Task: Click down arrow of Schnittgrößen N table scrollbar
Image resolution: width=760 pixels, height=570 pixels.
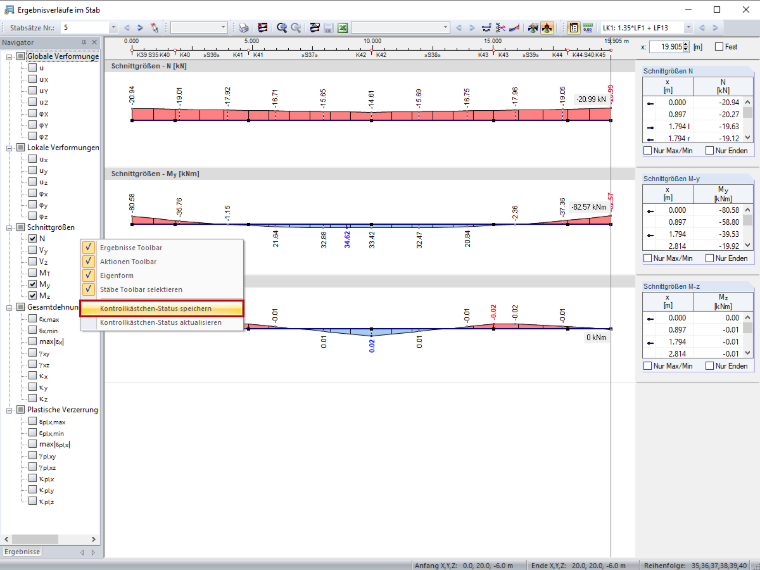Action: click(748, 138)
